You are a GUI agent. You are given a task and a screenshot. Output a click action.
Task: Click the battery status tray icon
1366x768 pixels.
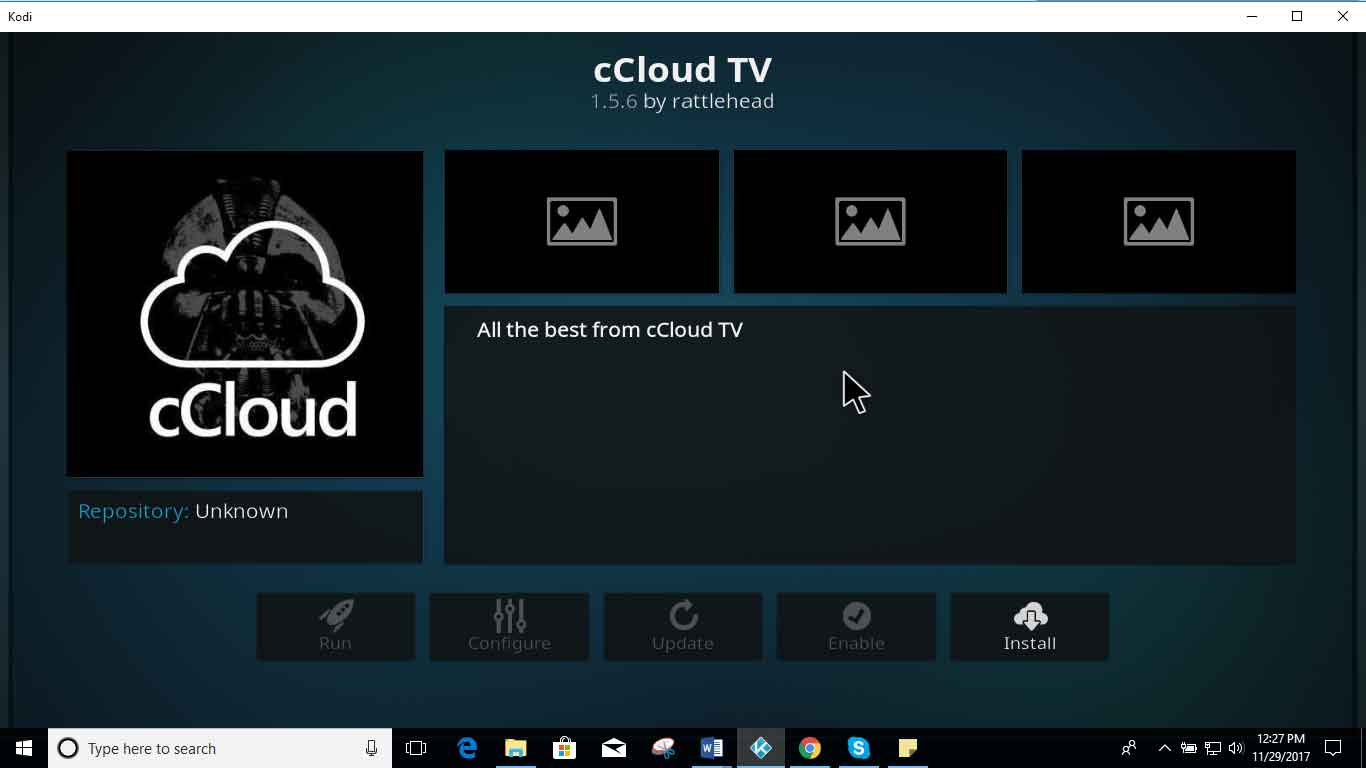(x=1189, y=748)
